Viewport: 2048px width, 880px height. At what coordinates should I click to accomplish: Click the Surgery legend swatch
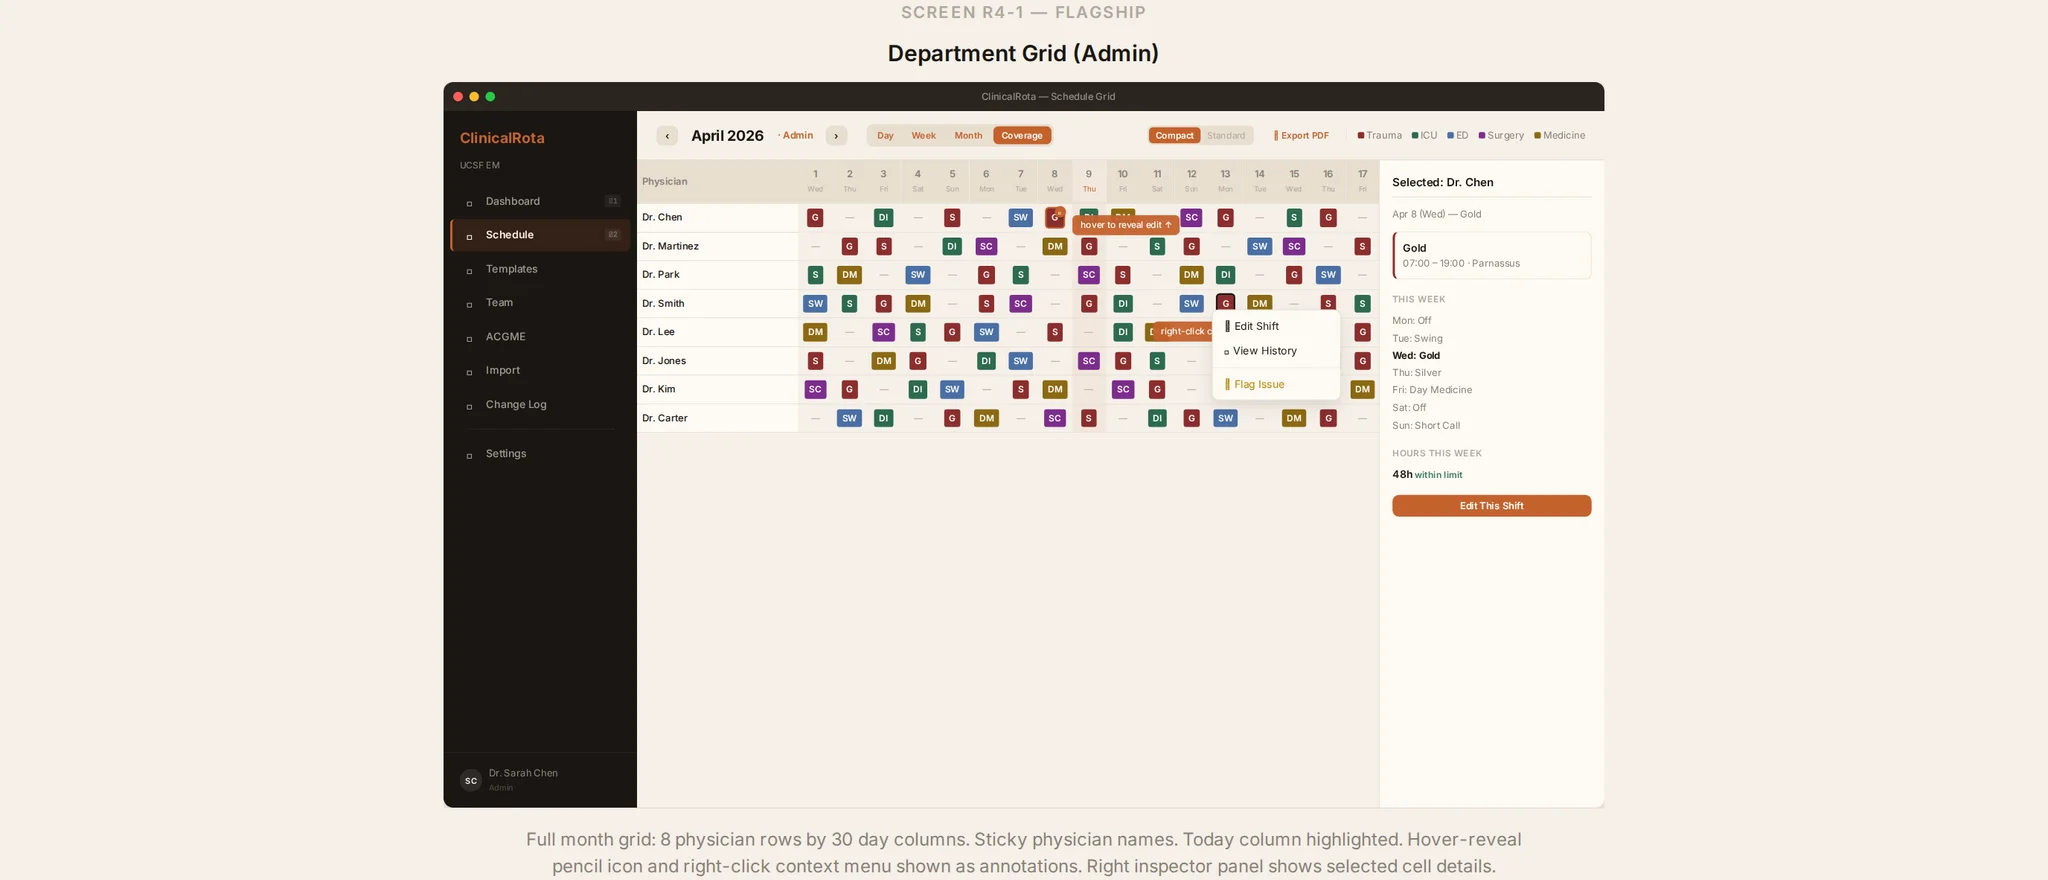point(1482,136)
